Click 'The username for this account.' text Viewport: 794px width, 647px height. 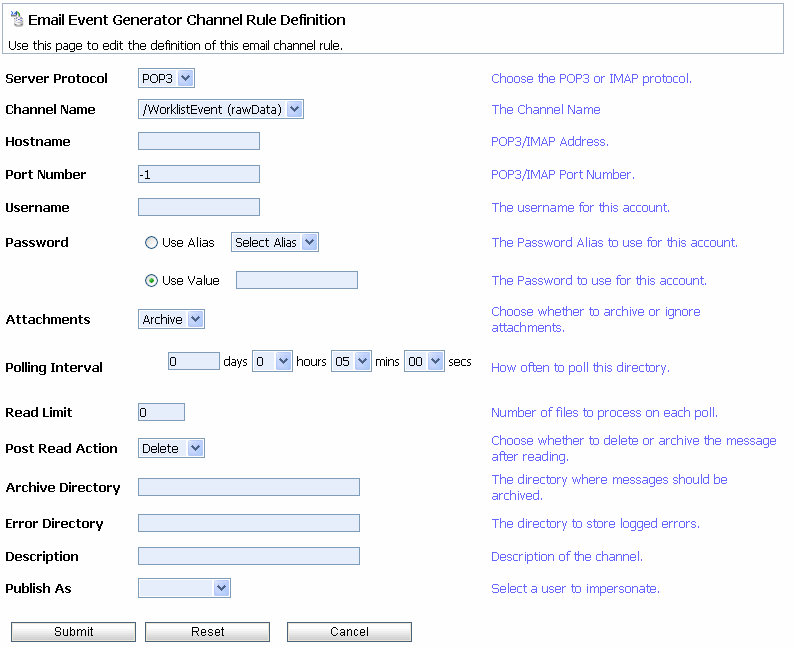pyautogui.click(x=581, y=208)
